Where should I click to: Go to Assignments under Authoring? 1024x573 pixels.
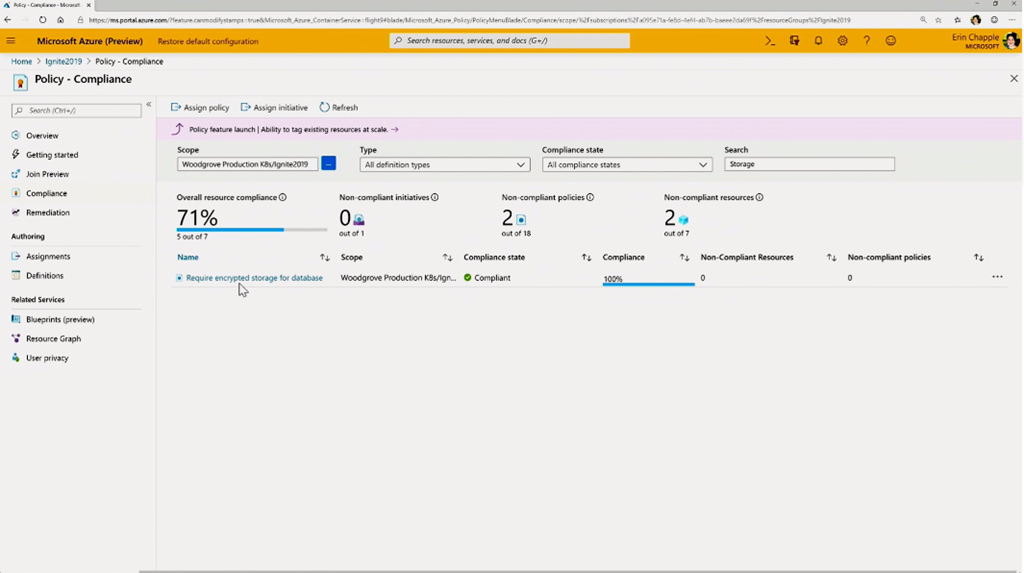click(47, 257)
